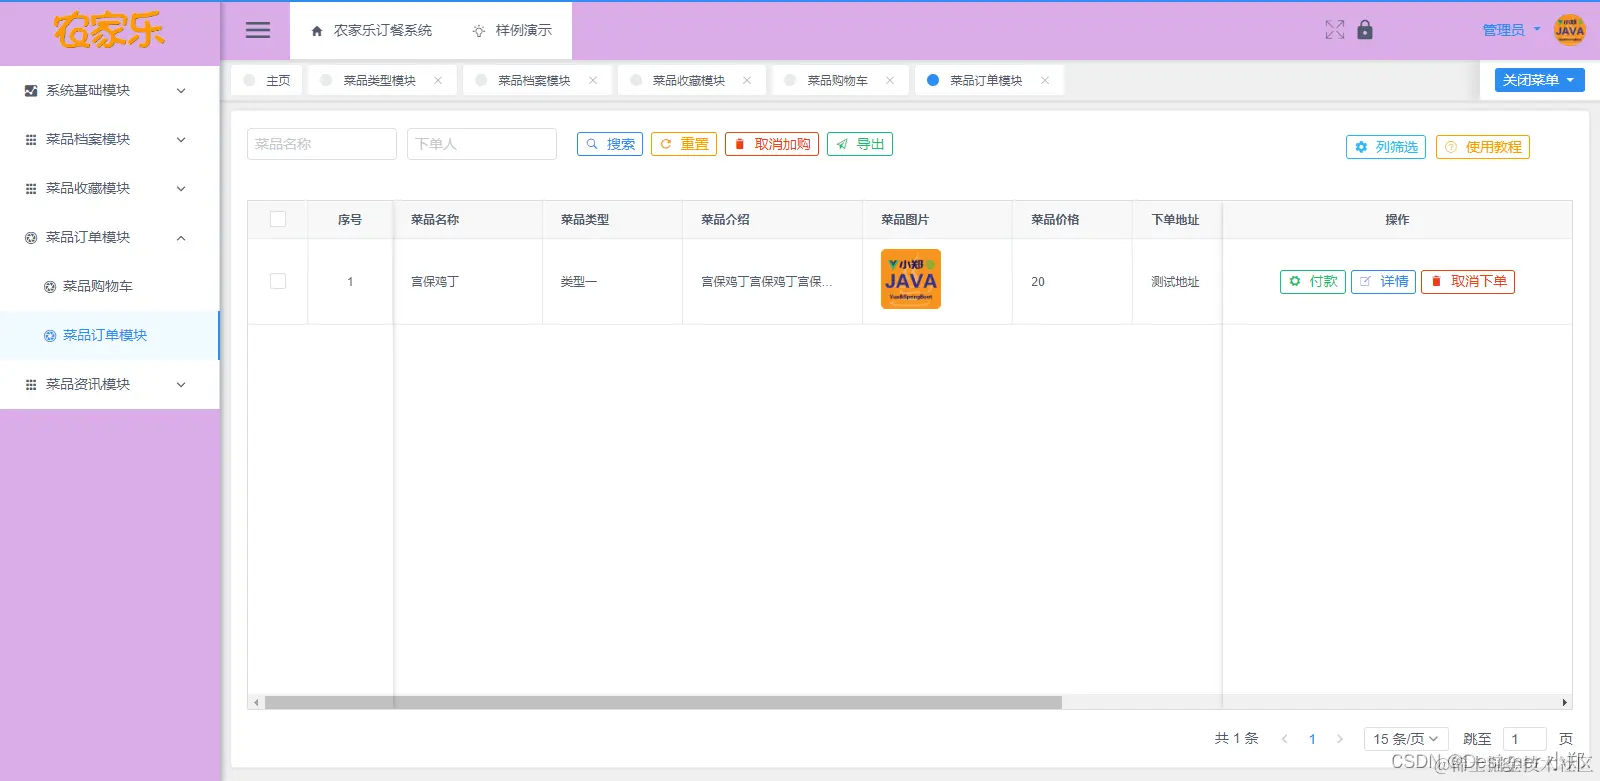Select pagination page number 1
This screenshot has width=1600, height=781.
point(1312,739)
